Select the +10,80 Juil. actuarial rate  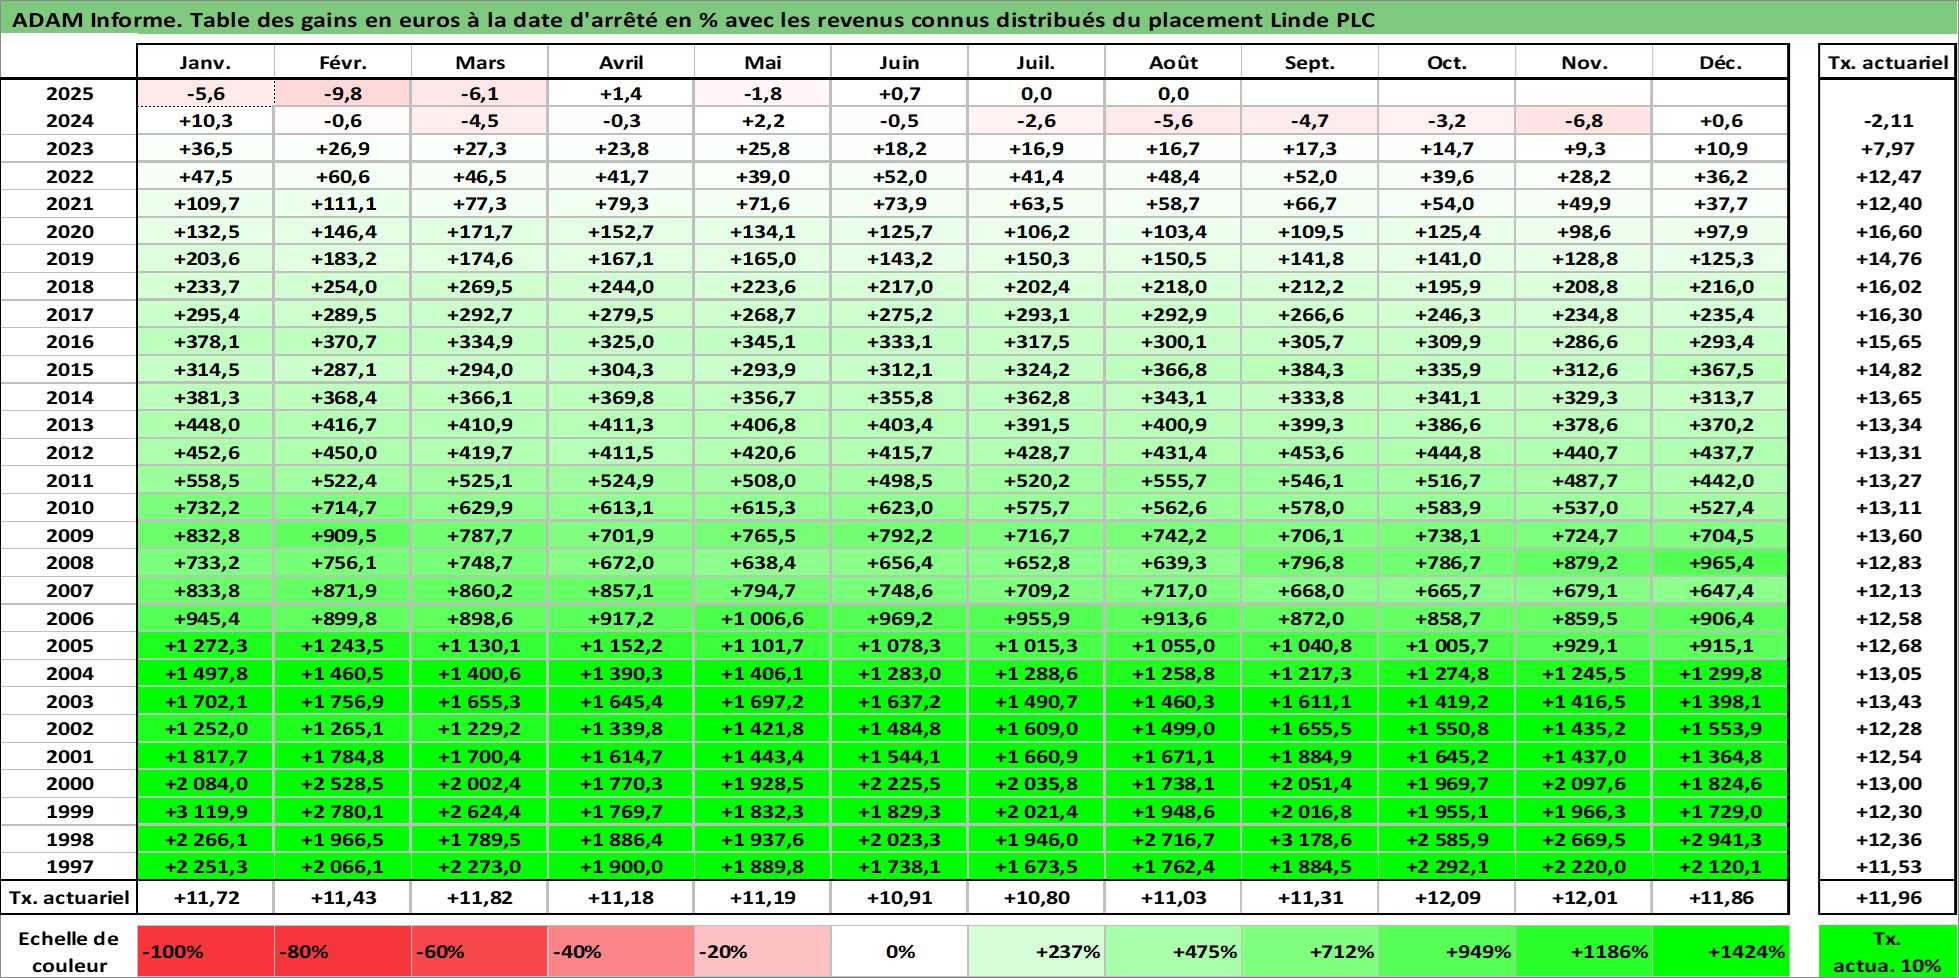[1036, 897]
